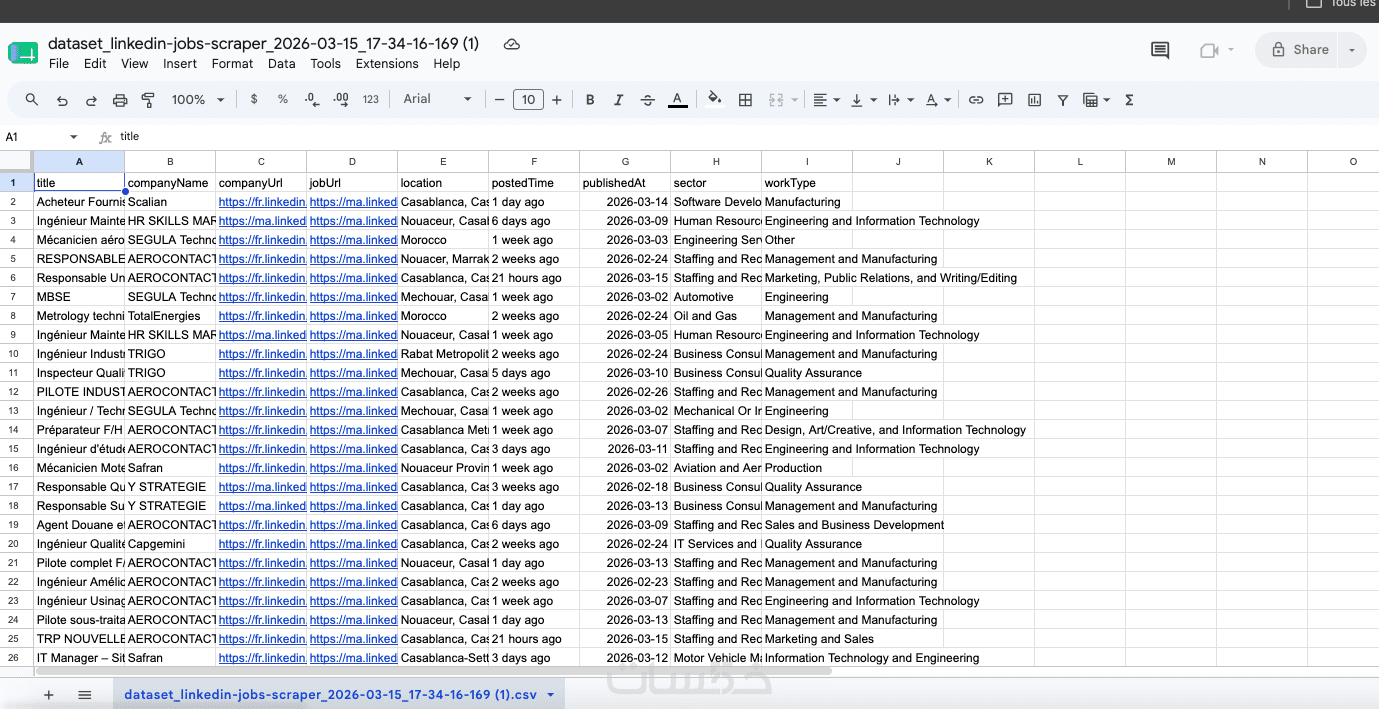Viewport: 1379px width, 709px height.
Task: Select cell containing Capgemini
Action: click(x=170, y=544)
